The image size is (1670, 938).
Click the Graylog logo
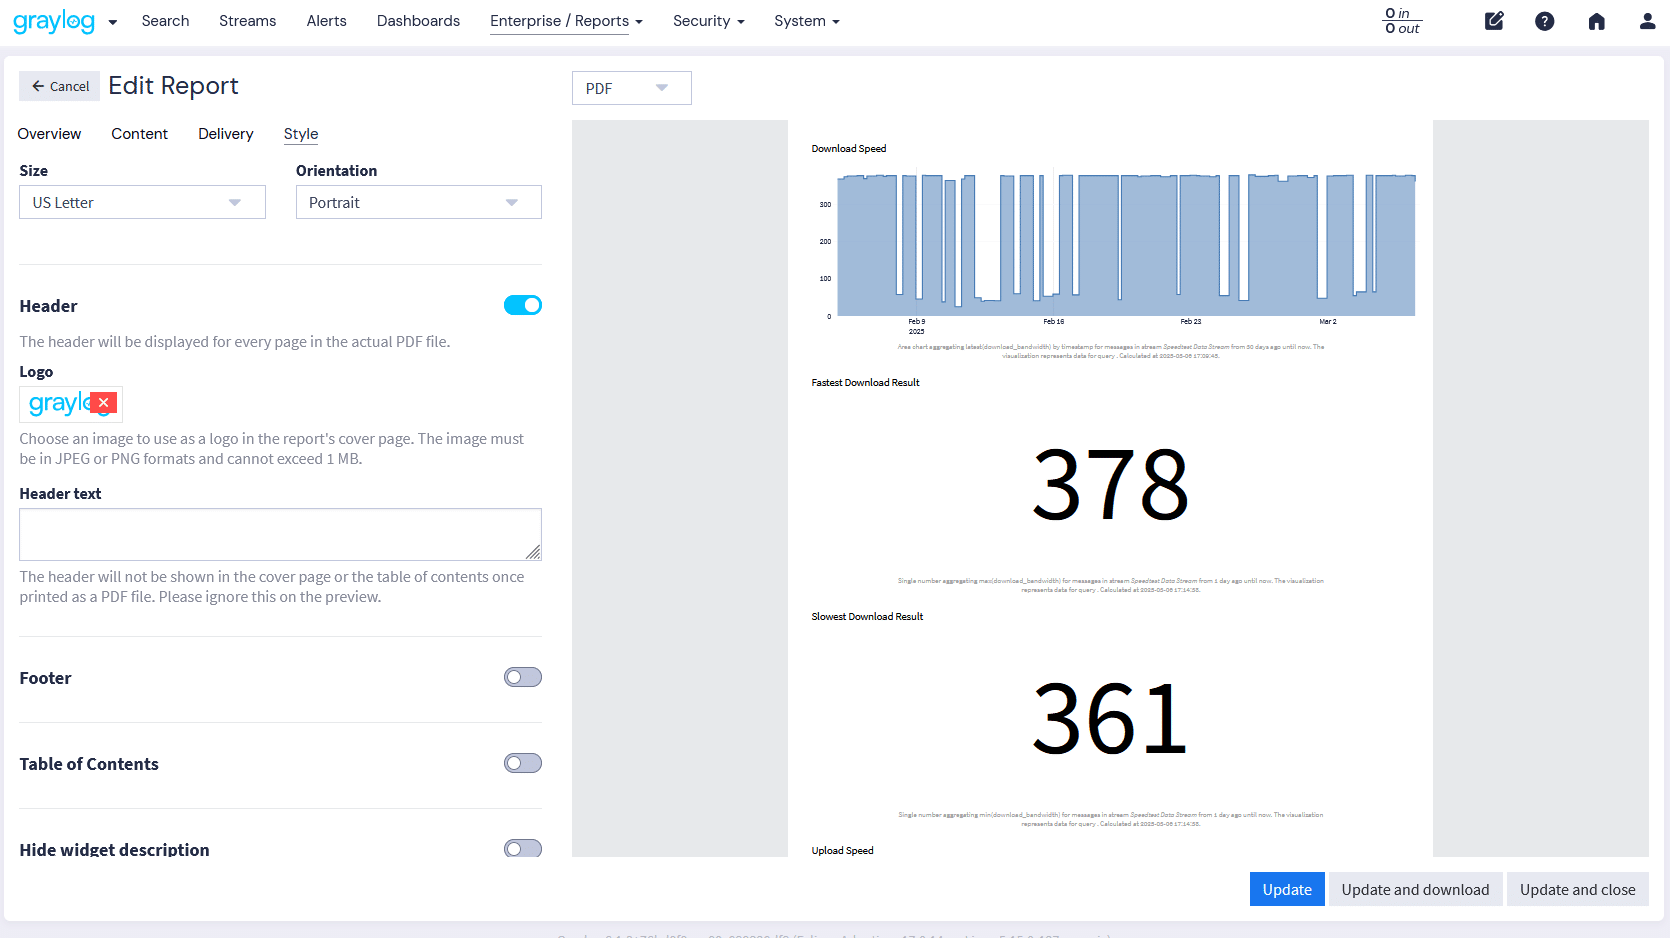(55, 21)
